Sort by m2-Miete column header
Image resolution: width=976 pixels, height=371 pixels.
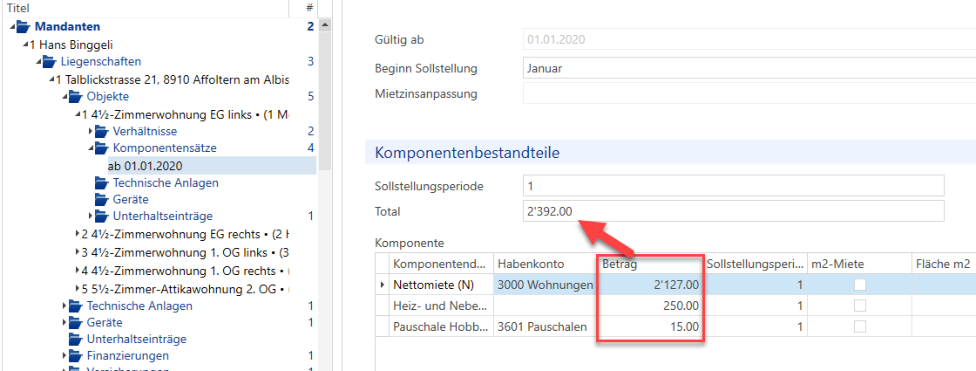860,264
